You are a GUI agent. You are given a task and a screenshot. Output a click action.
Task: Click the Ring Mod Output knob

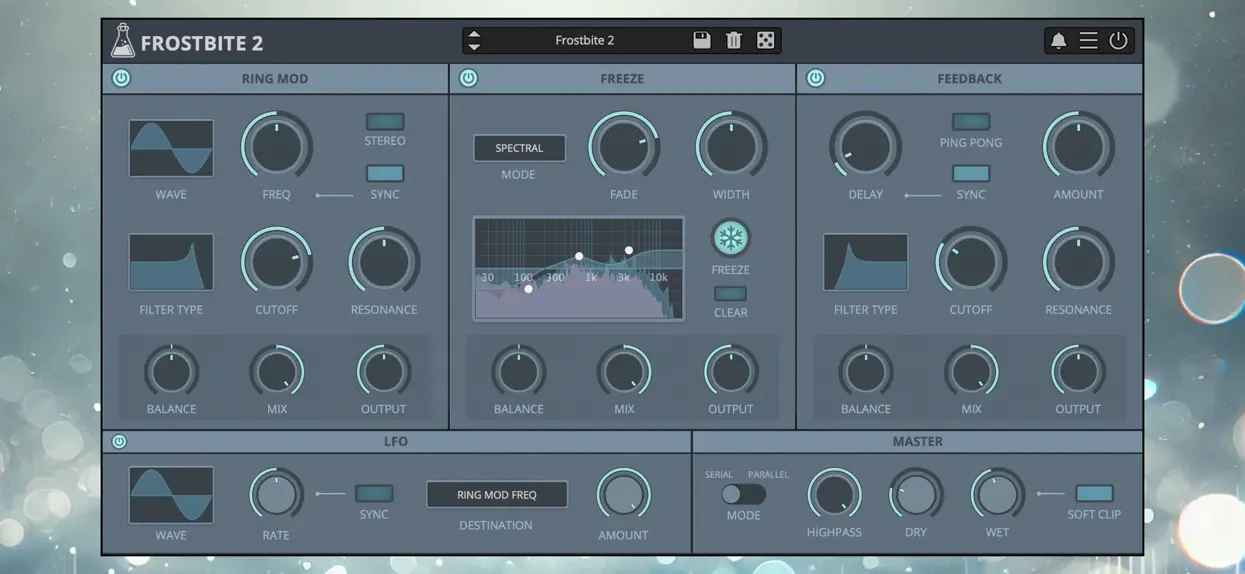(x=384, y=372)
